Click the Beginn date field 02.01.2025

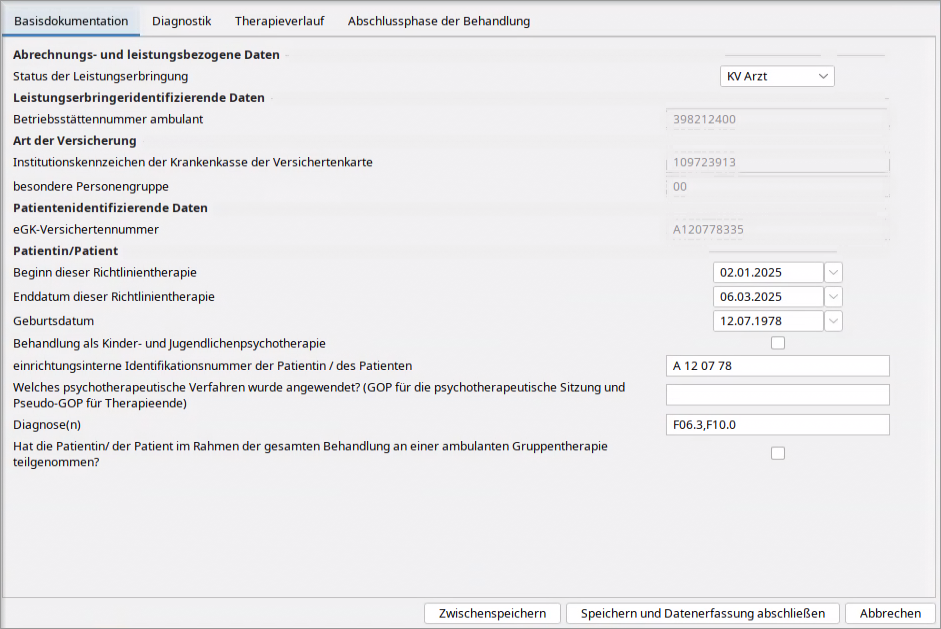point(768,272)
